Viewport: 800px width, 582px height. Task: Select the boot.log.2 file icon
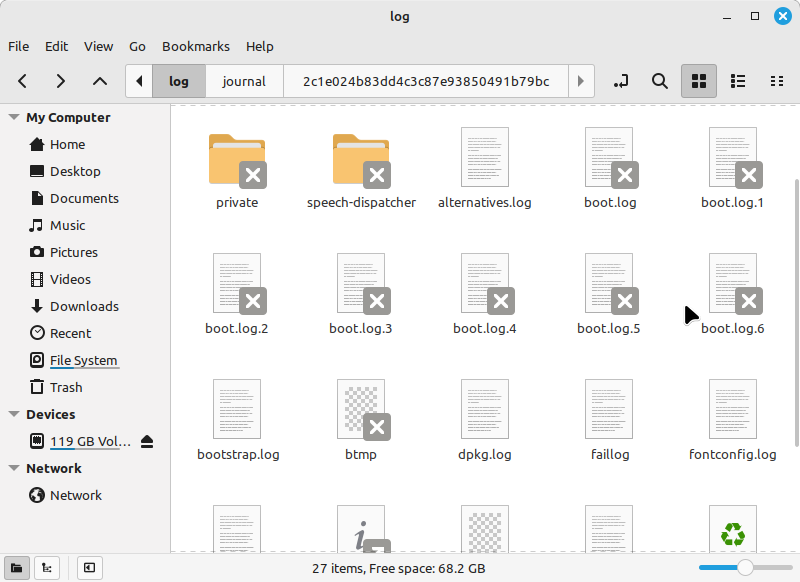click(x=238, y=283)
